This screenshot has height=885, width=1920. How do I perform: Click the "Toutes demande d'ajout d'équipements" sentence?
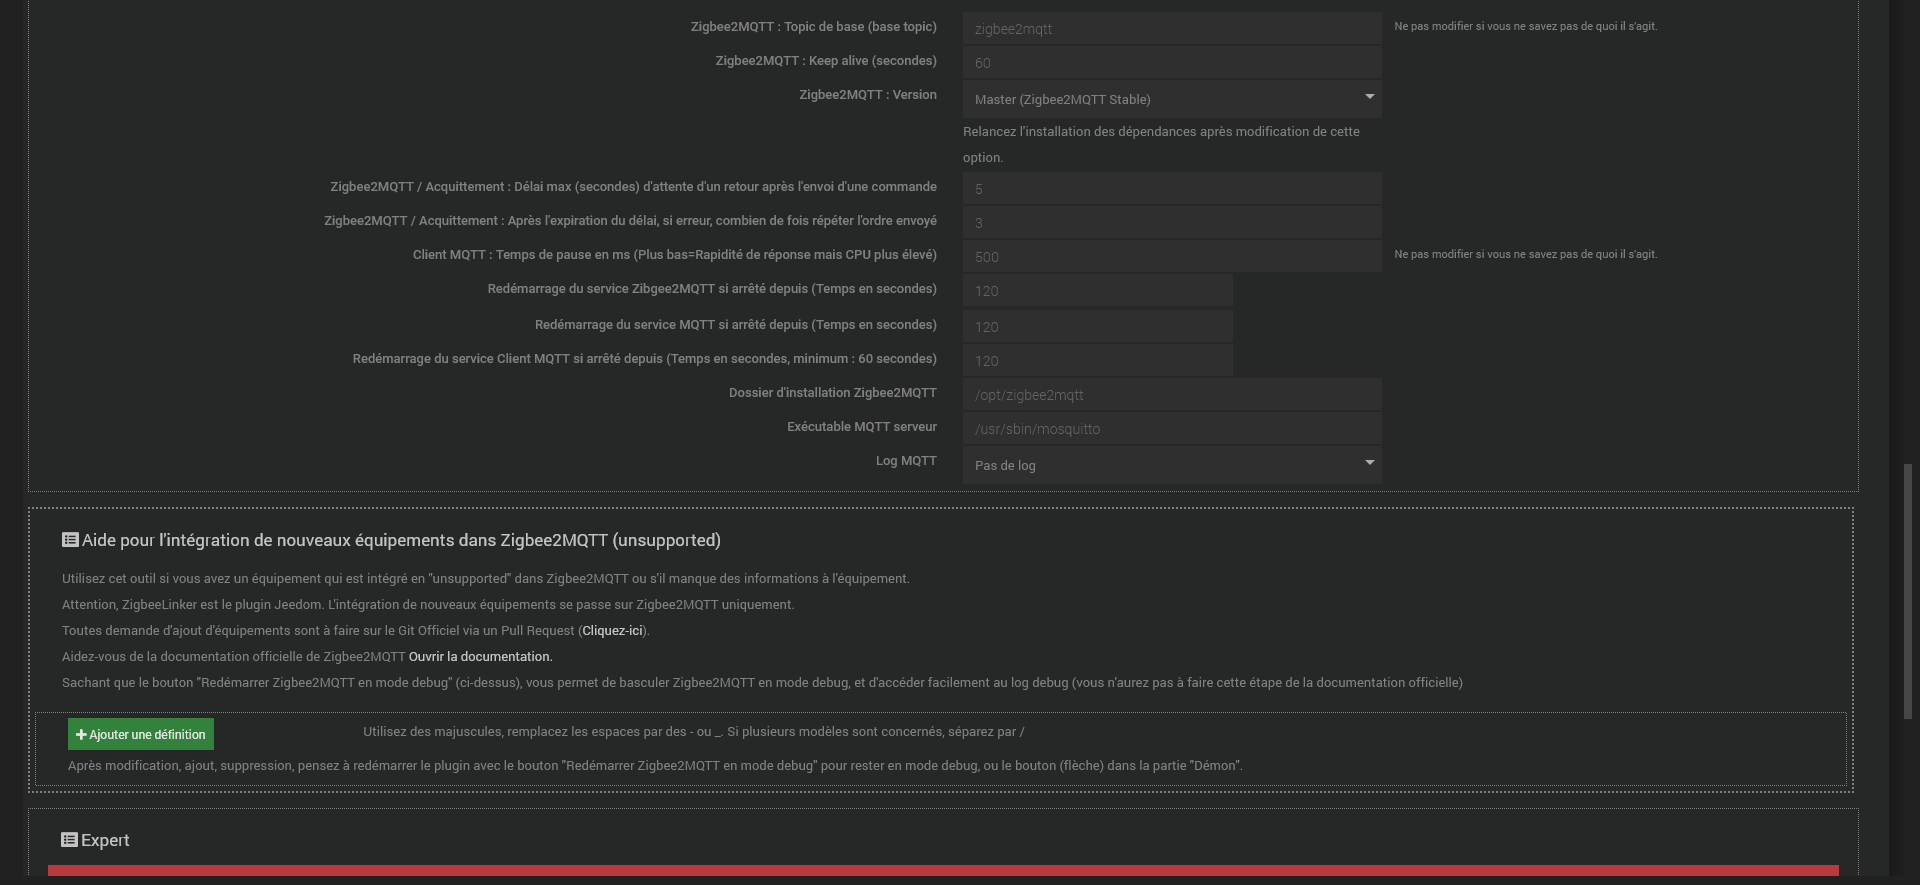click(x=356, y=631)
